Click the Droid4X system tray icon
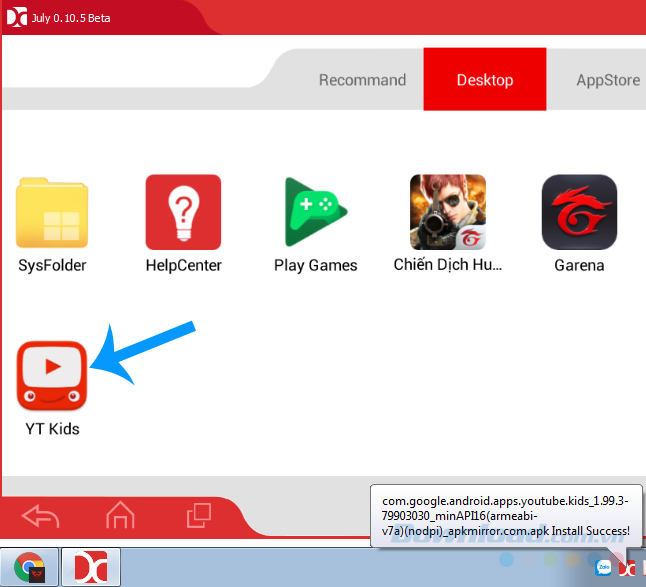 627,569
